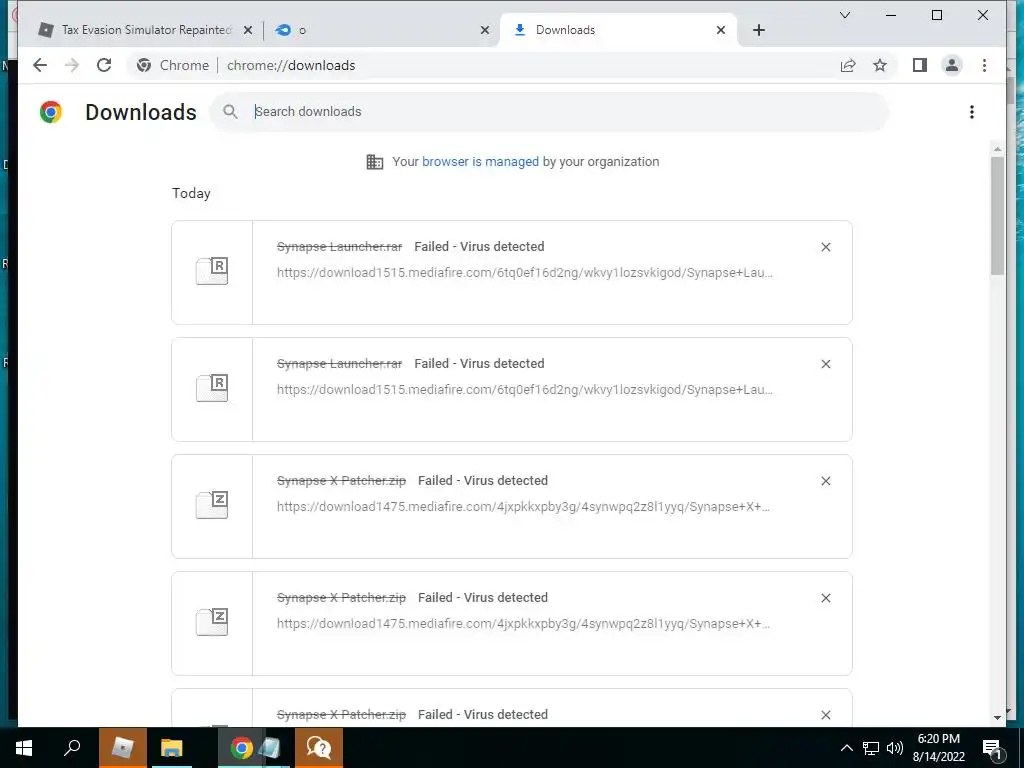This screenshot has height=768, width=1024.
Task: Close the tab titled 'o'
Action: pyautogui.click(x=485, y=30)
